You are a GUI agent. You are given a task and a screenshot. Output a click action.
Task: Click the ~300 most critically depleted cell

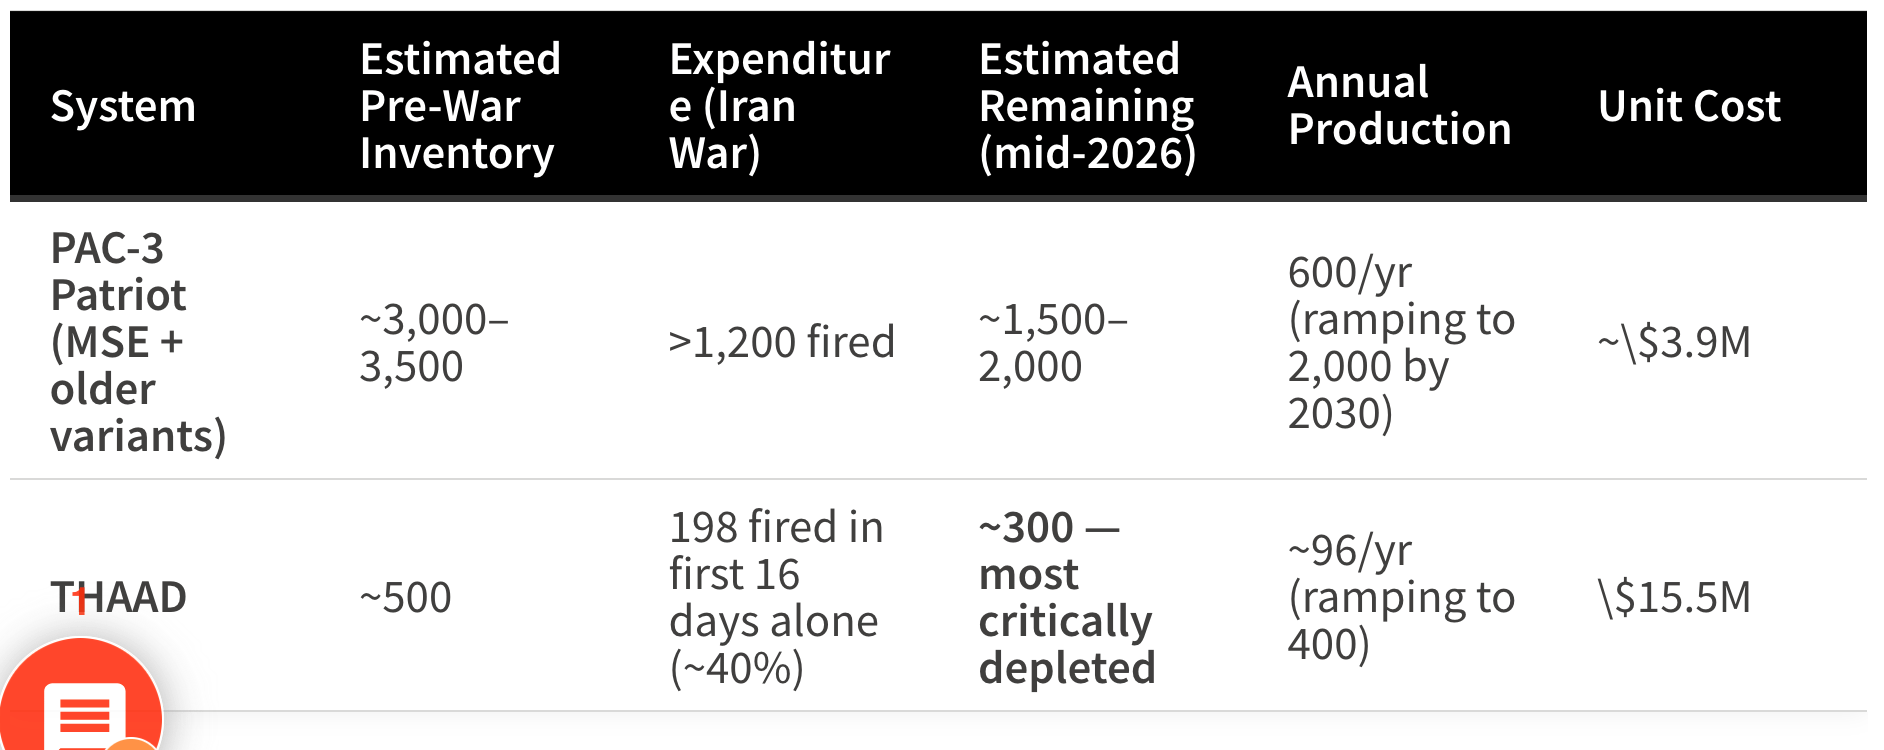coord(1067,598)
